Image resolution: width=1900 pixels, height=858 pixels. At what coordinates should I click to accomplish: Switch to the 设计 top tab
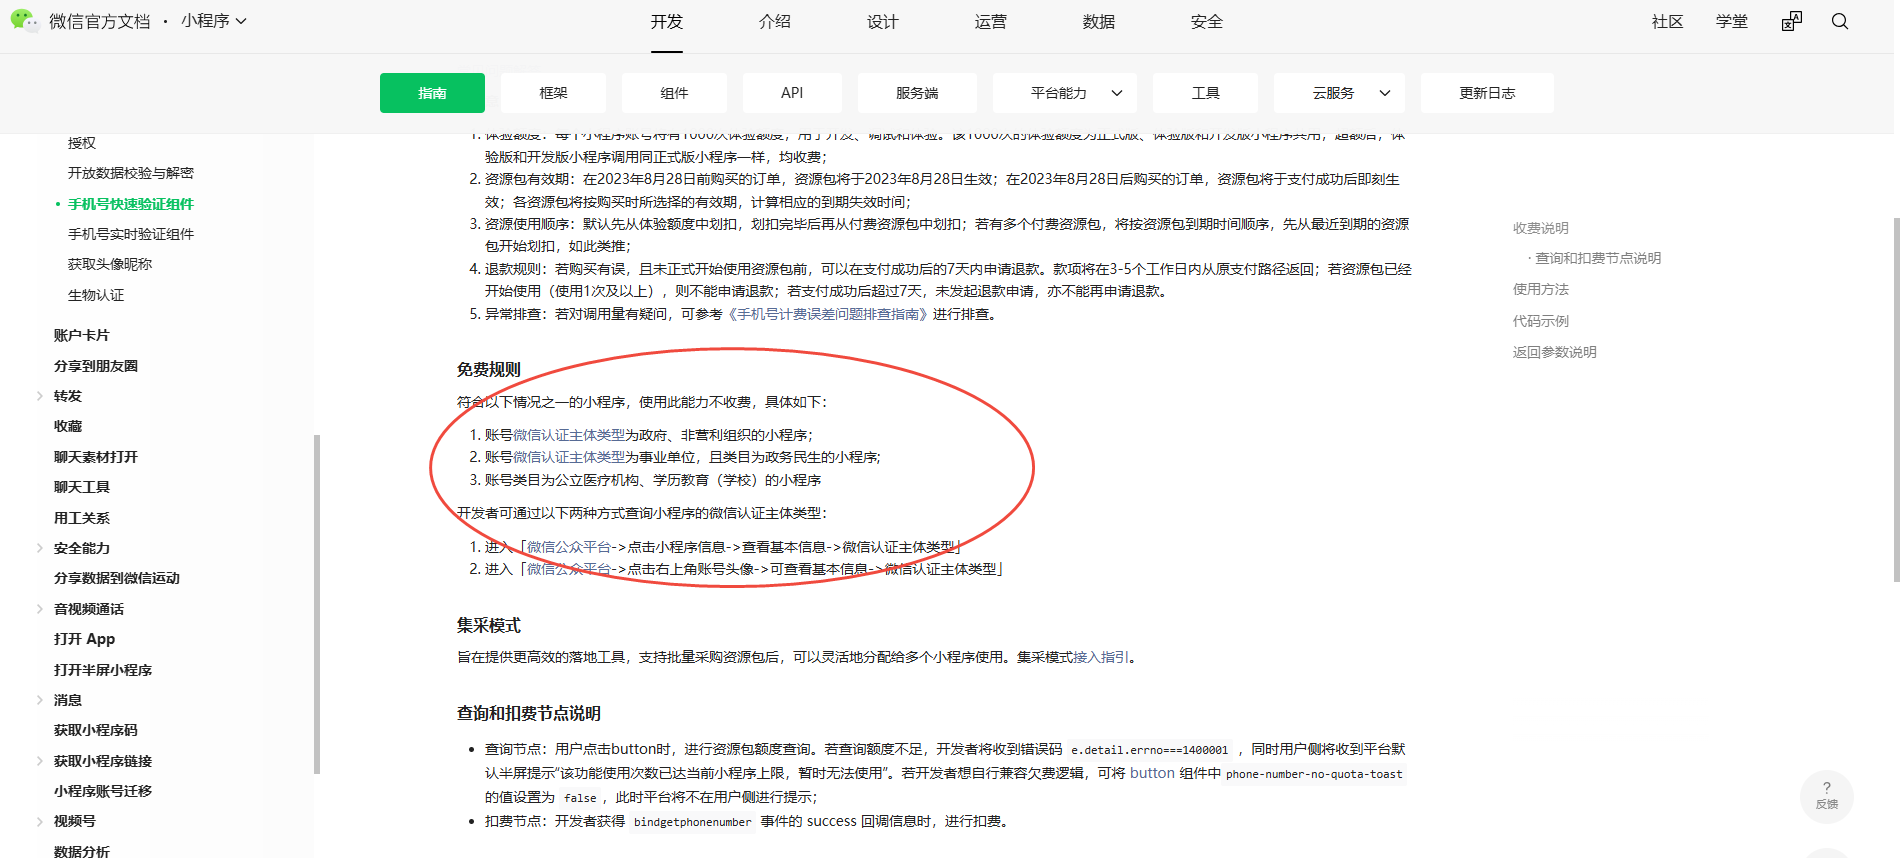[883, 22]
